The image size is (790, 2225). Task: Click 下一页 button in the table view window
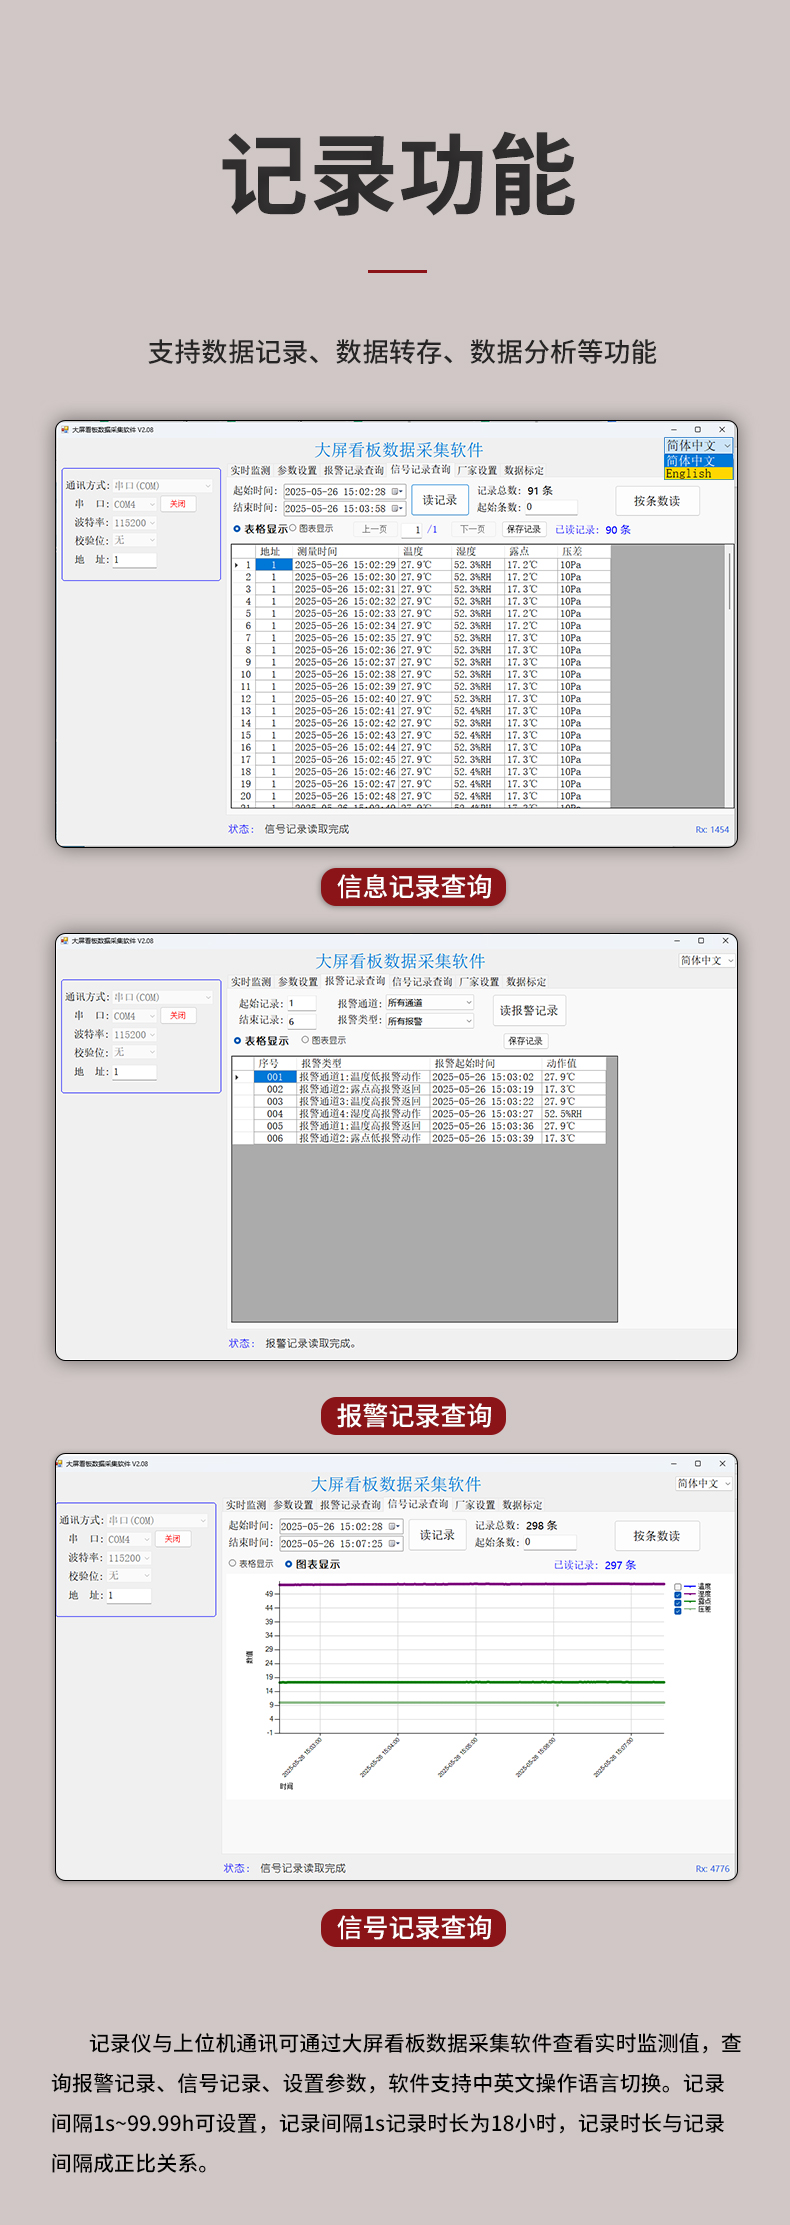[472, 529]
